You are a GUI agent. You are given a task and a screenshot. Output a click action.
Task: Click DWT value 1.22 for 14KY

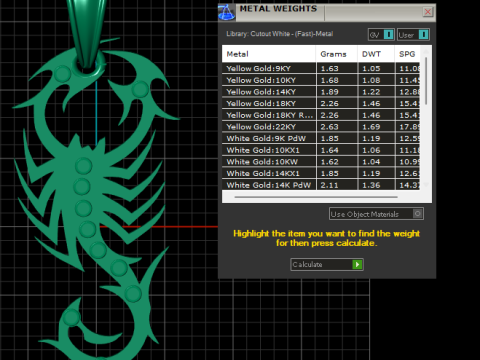tap(371, 92)
